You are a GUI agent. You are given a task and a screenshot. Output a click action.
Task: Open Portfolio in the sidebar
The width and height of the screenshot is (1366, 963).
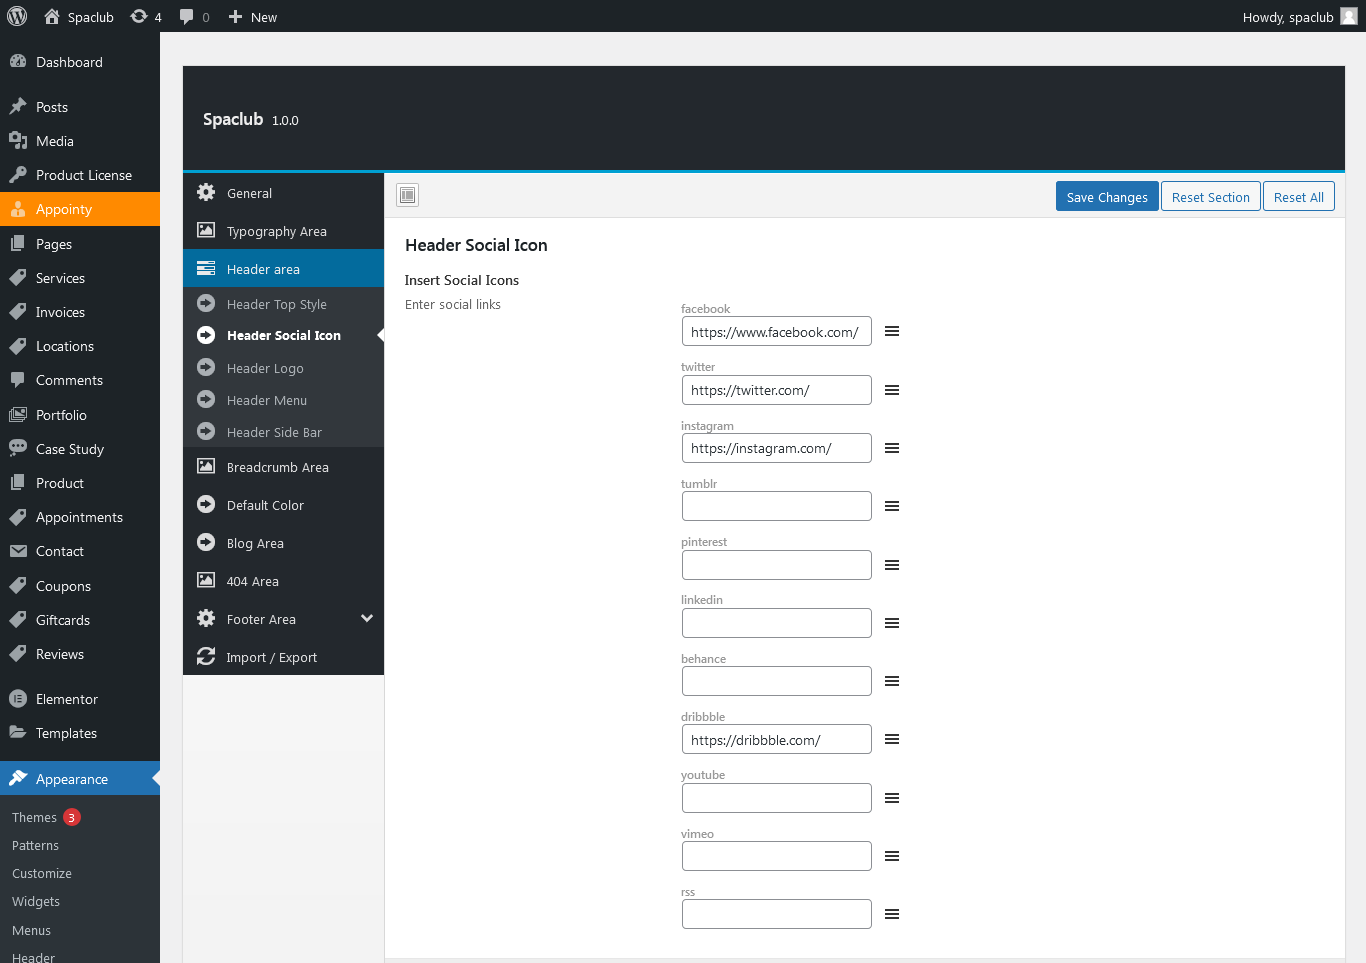pos(80,415)
